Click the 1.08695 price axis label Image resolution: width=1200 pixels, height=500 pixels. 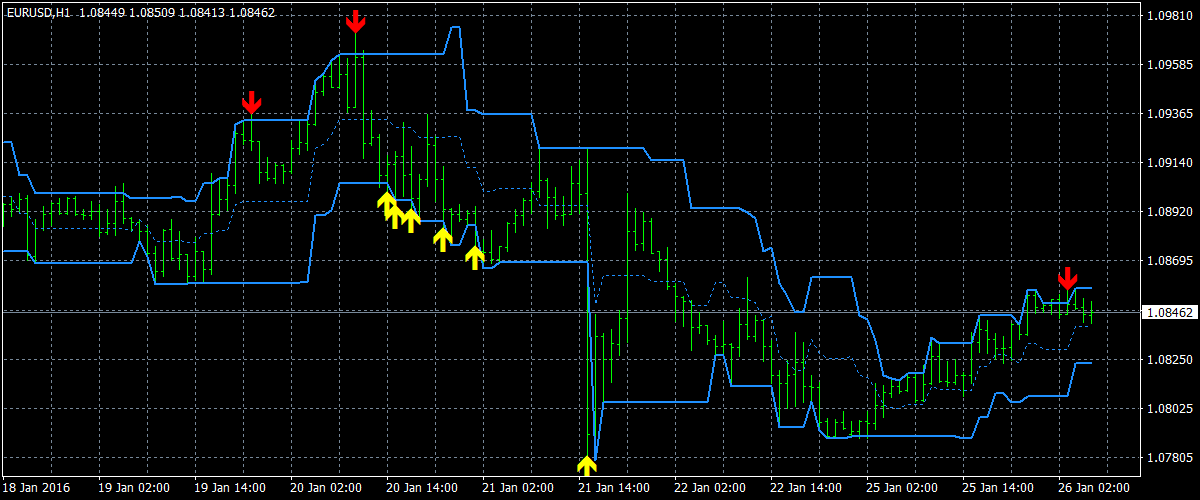(1169, 261)
